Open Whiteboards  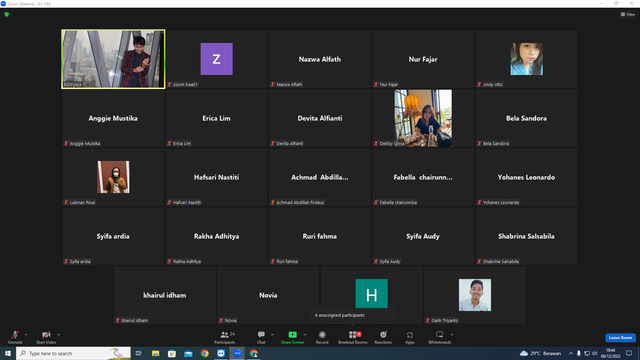pos(440,337)
